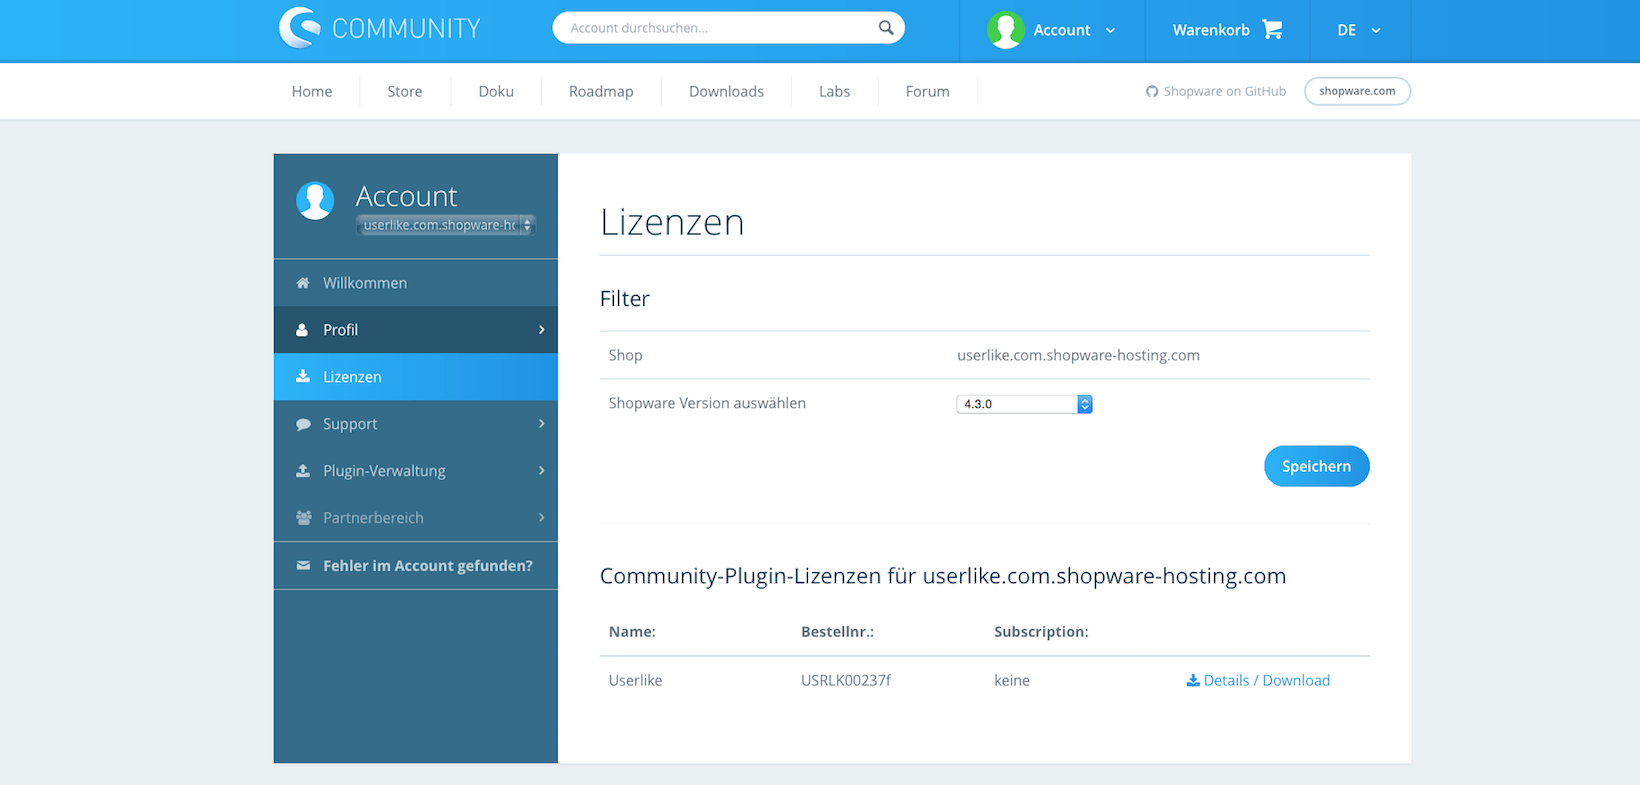This screenshot has height=785, width=1640.
Task: Click the Warenkorb shopping cart icon
Action: [1272, 30]
